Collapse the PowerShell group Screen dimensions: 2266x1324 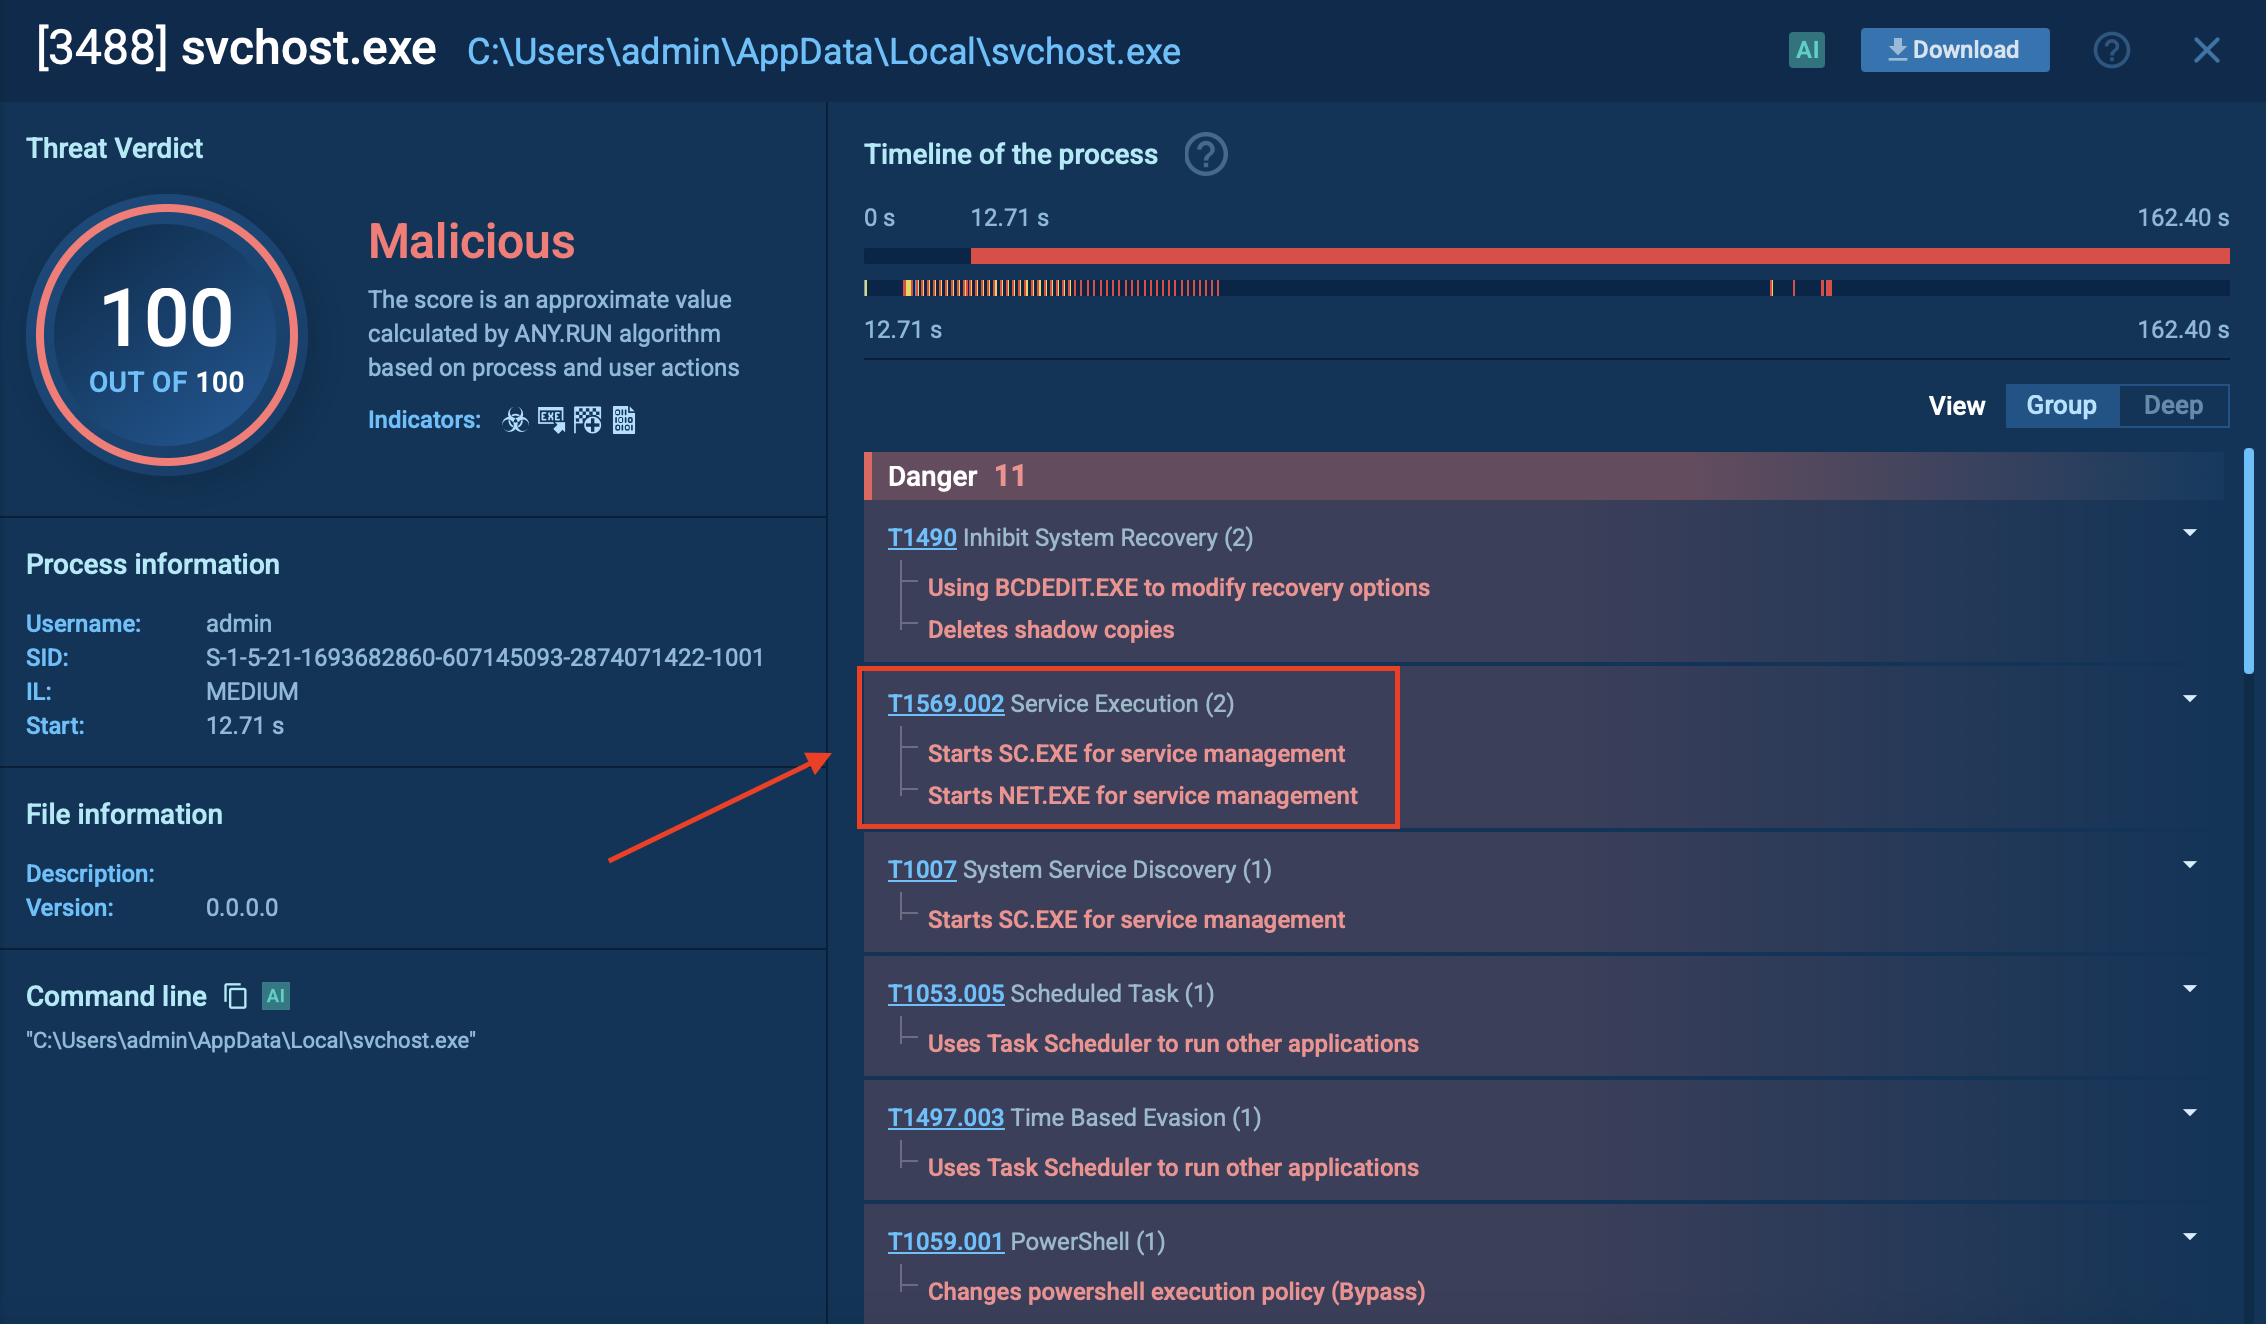pos(2190,1237)
